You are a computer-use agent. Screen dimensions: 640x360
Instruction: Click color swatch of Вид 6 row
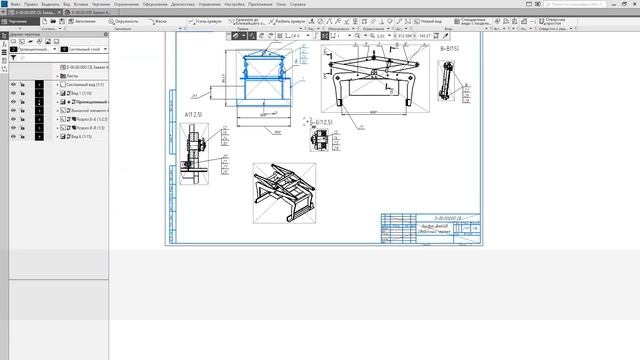pos(39,136)
